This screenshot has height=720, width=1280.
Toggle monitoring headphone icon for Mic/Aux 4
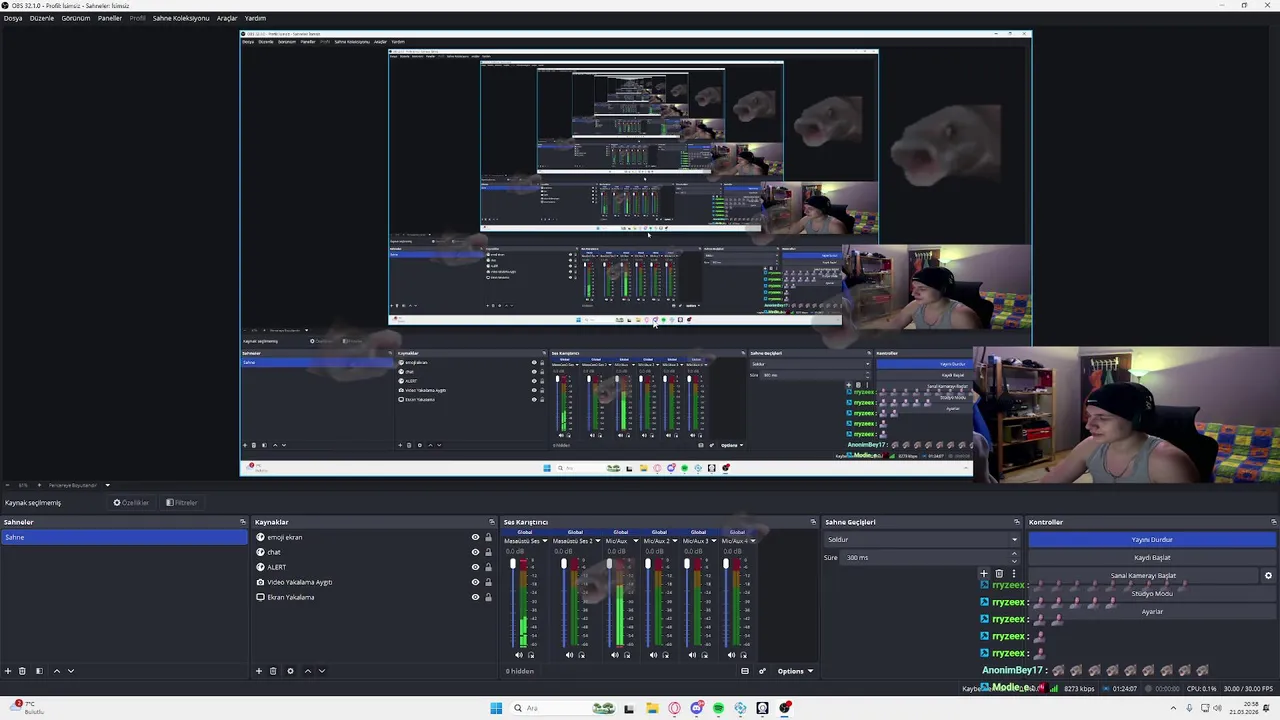point(743,655)
